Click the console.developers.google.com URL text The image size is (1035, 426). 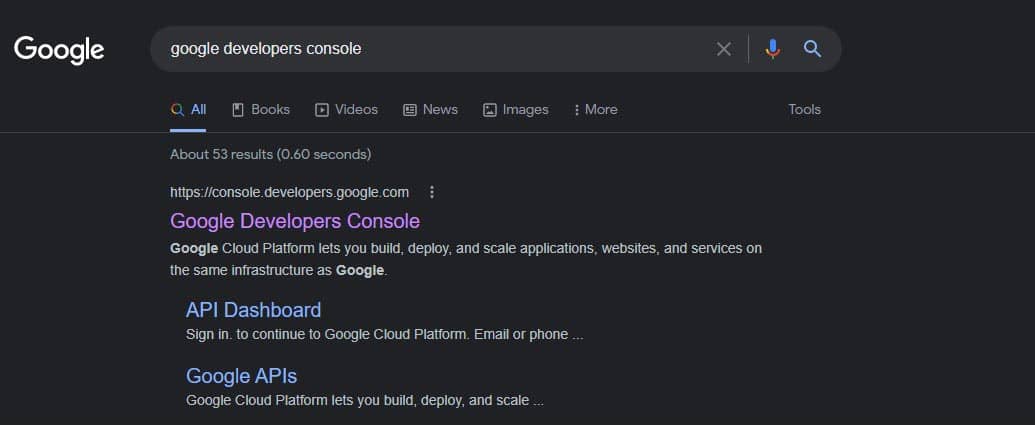pyautogui.click(x=289, y=192)
